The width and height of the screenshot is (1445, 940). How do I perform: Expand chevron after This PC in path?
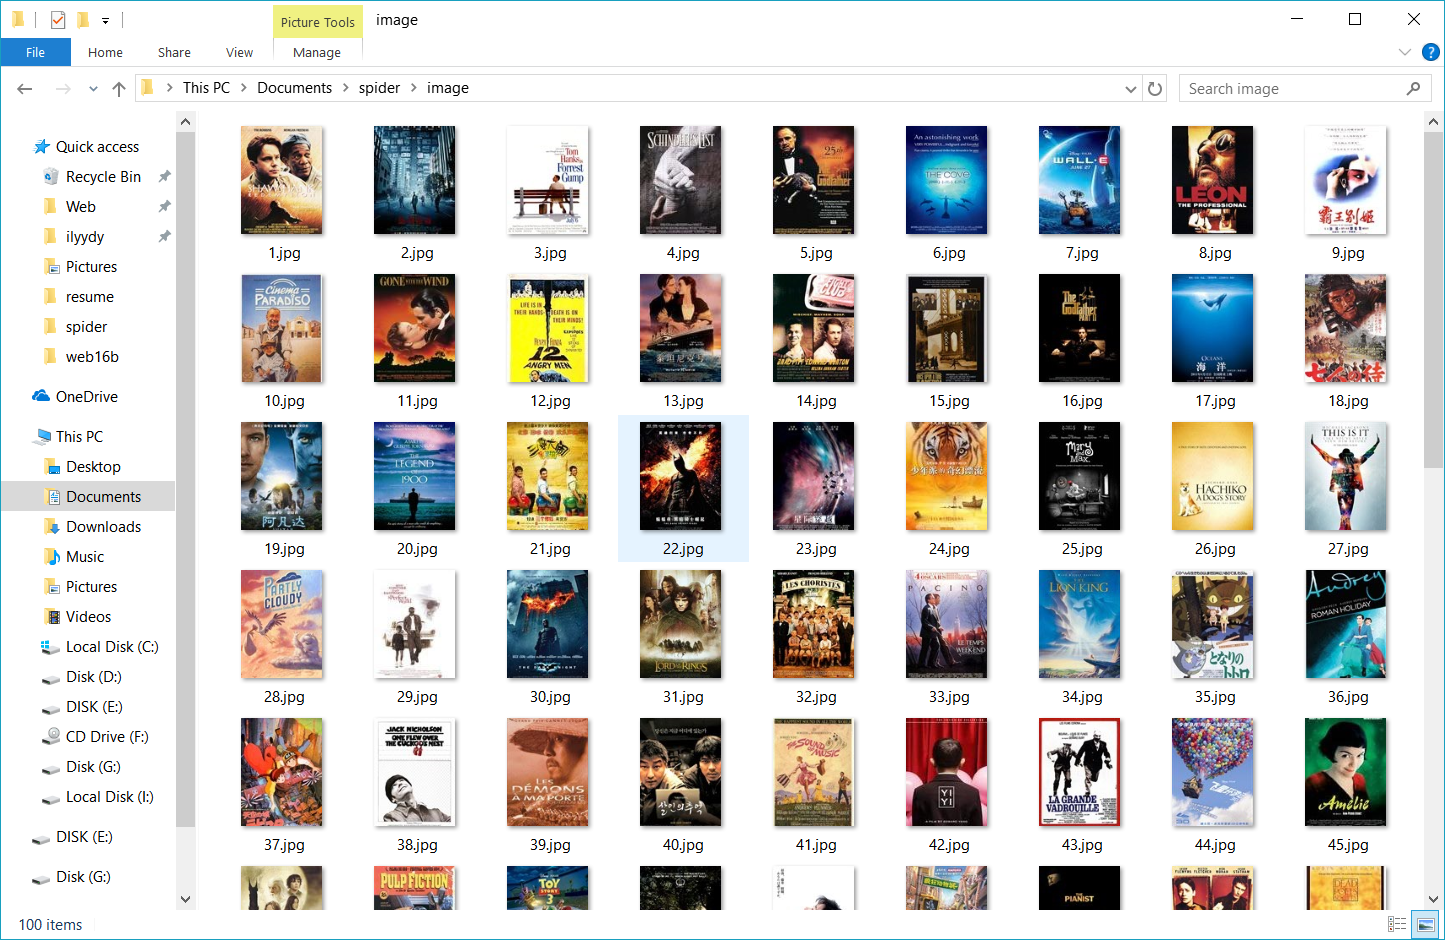click(243, 88)
